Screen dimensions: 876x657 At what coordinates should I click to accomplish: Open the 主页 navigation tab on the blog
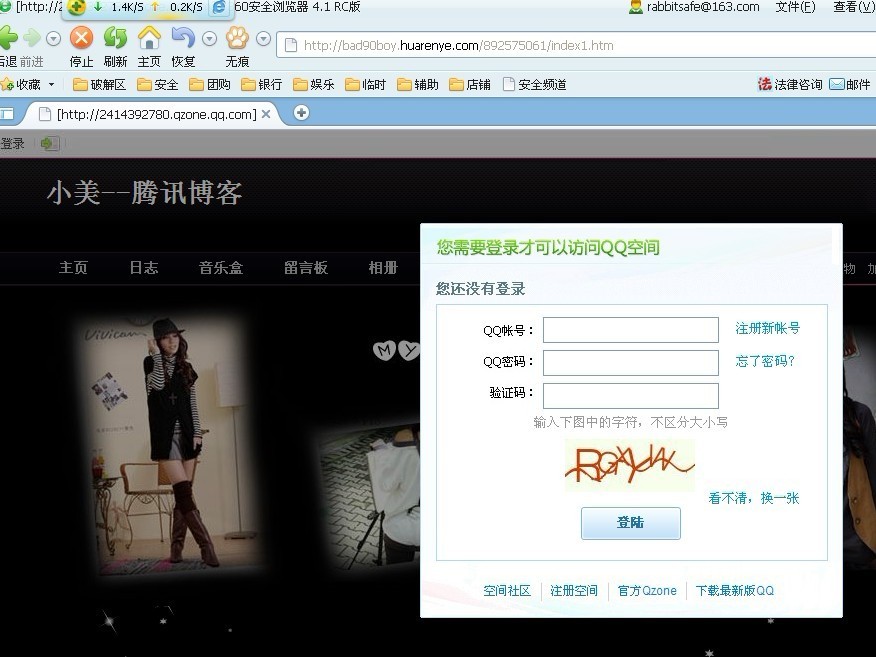pyautogui.click(x=73, y=268)
